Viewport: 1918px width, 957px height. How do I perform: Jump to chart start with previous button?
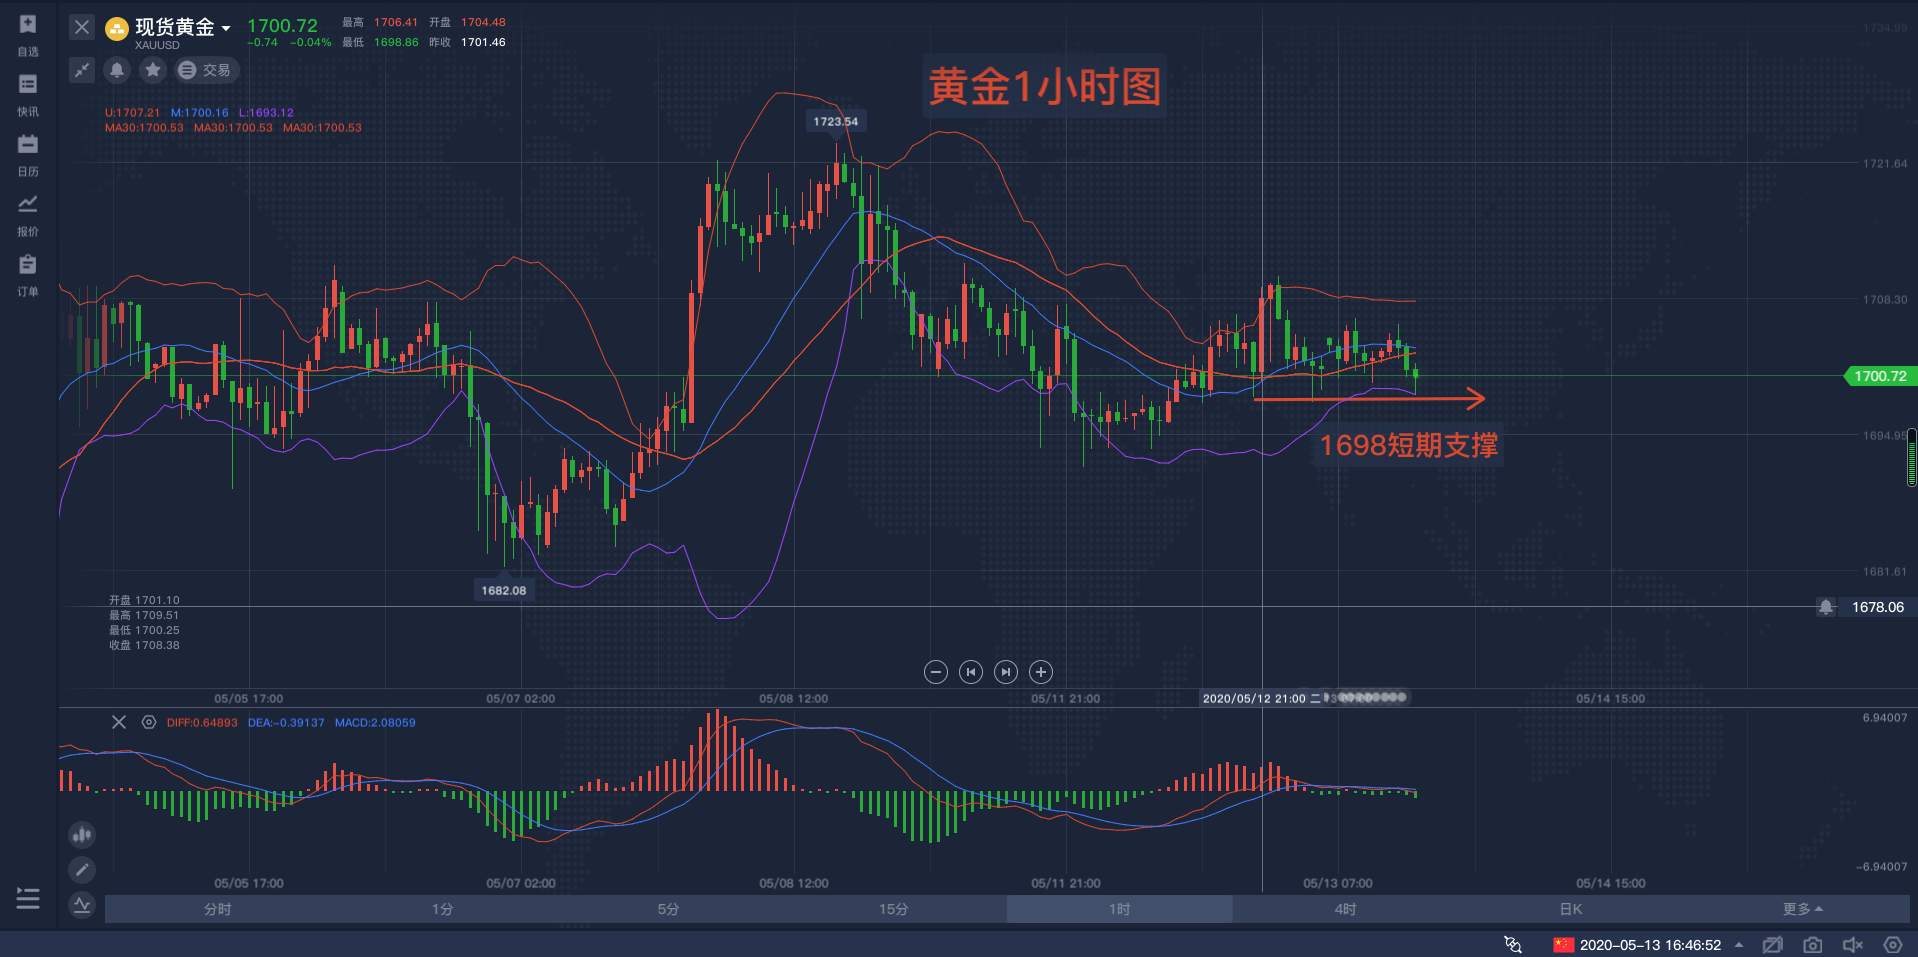click(971, 672)
